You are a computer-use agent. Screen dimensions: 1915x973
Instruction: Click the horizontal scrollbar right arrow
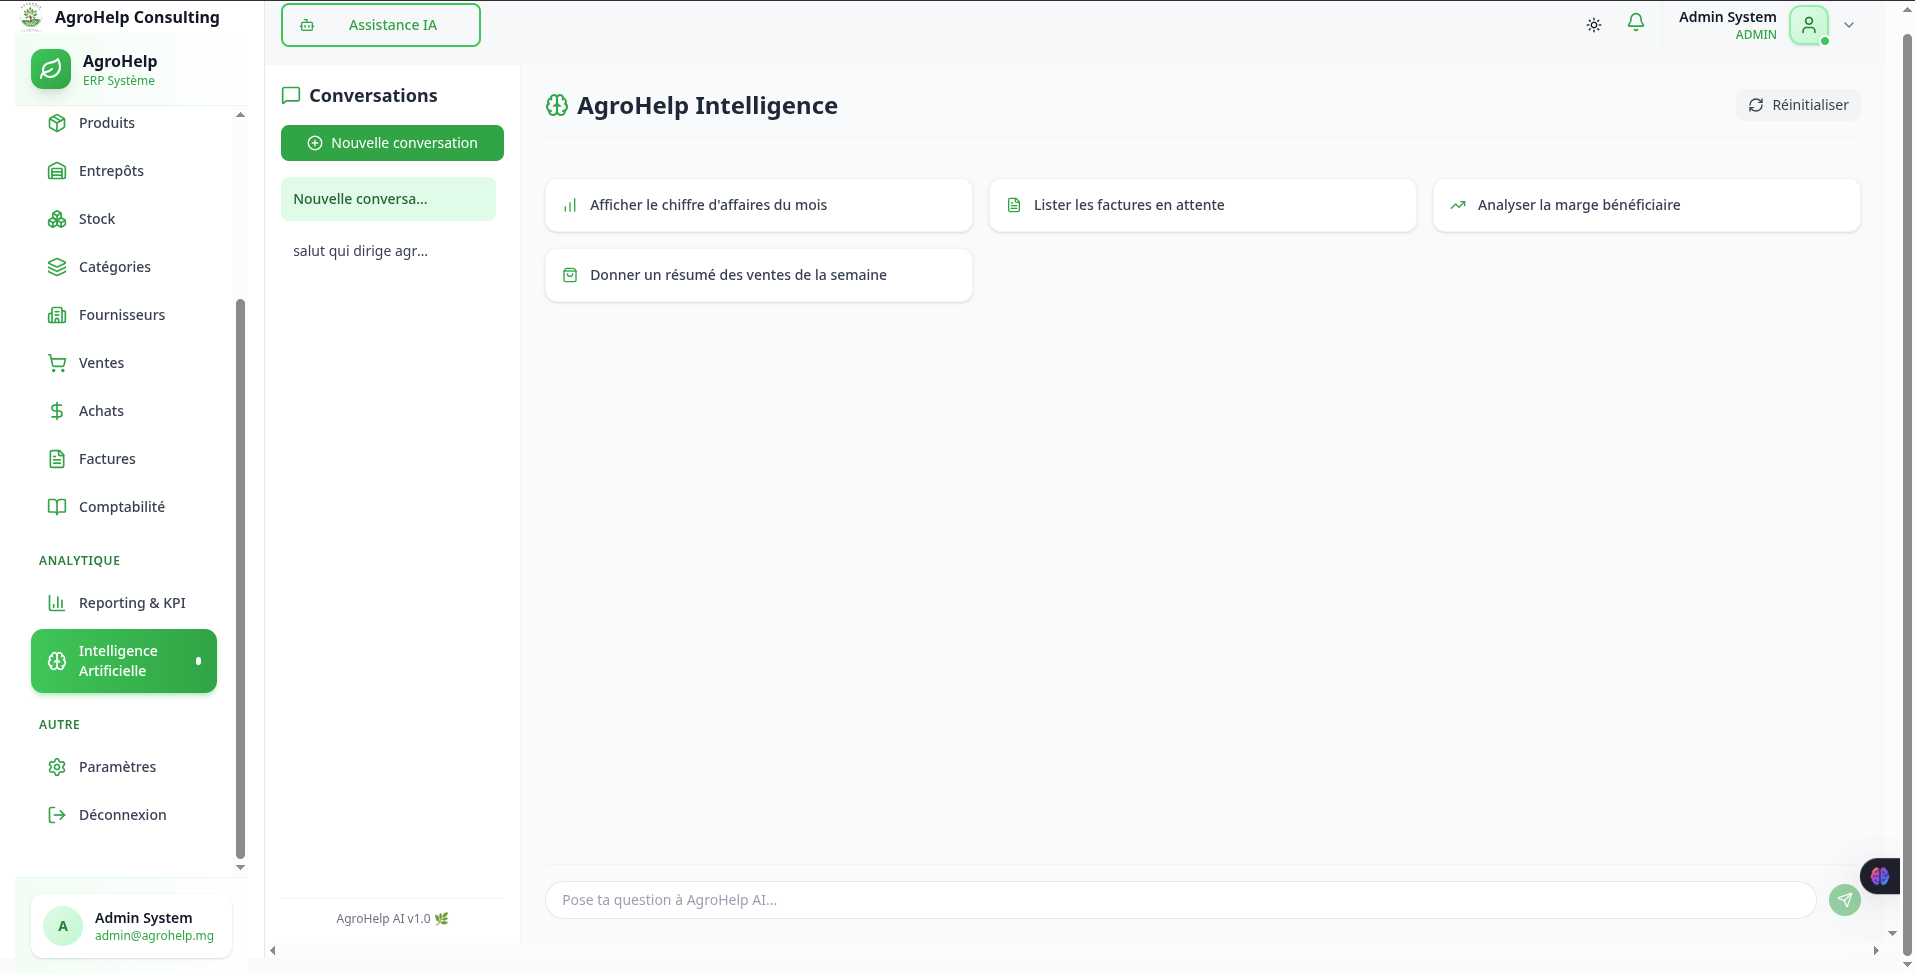click(1875, 951)
